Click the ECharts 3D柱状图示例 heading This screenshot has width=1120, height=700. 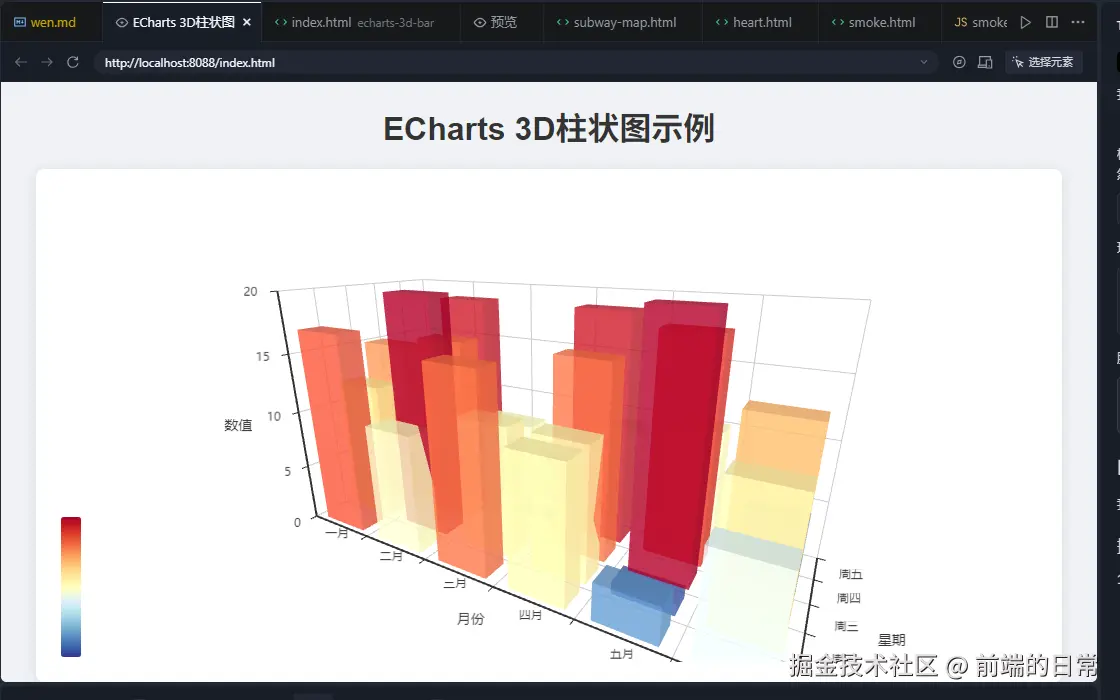coord(549,129)
